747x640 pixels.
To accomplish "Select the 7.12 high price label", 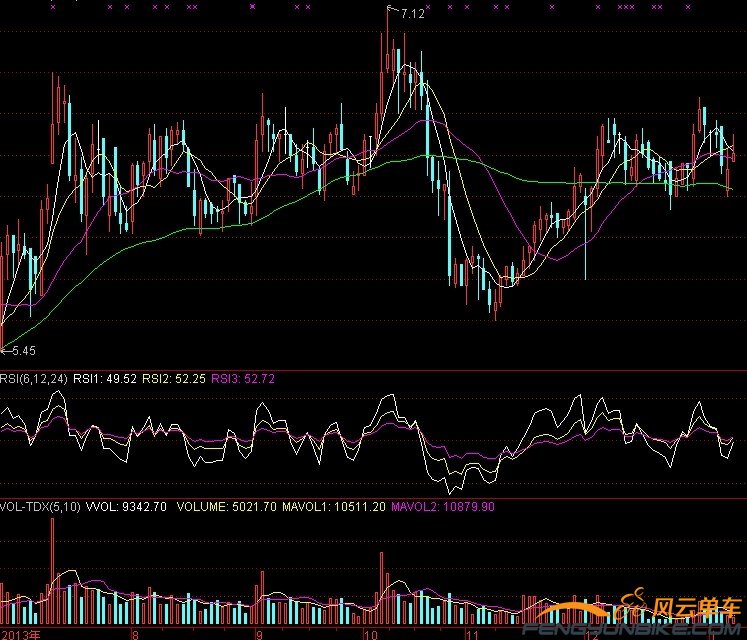I will pyautogui.click(x=411, y=14).
